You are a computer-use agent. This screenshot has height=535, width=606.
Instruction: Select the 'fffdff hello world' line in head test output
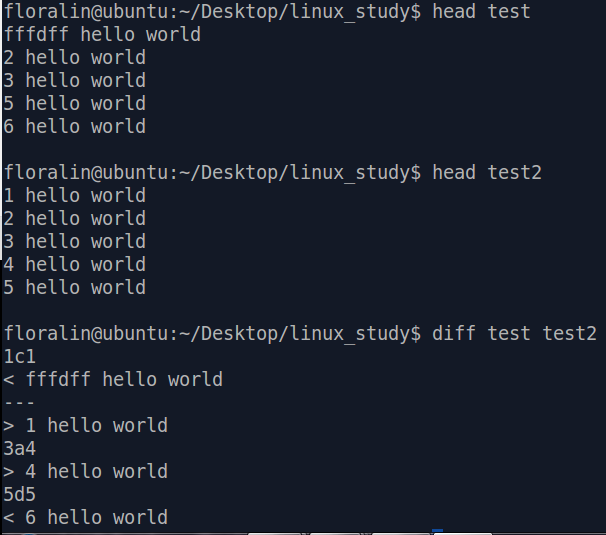pyautogui.click(x=102, y=34)
